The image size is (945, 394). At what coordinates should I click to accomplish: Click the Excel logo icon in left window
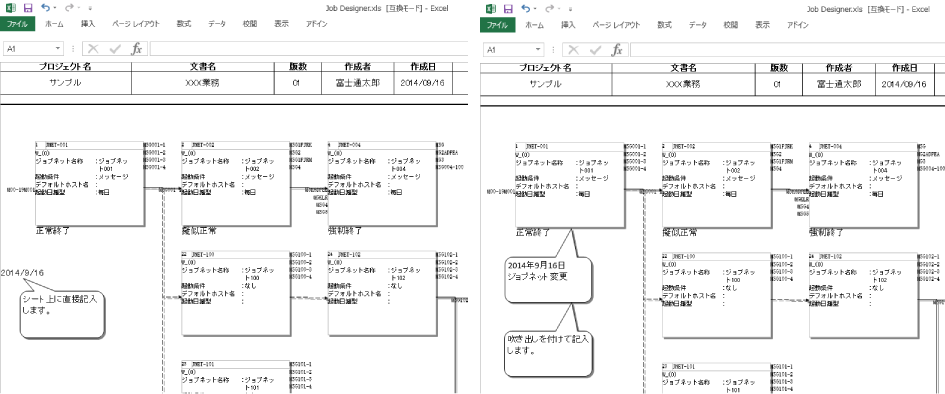pyautogui.click(x=10, y=8)
